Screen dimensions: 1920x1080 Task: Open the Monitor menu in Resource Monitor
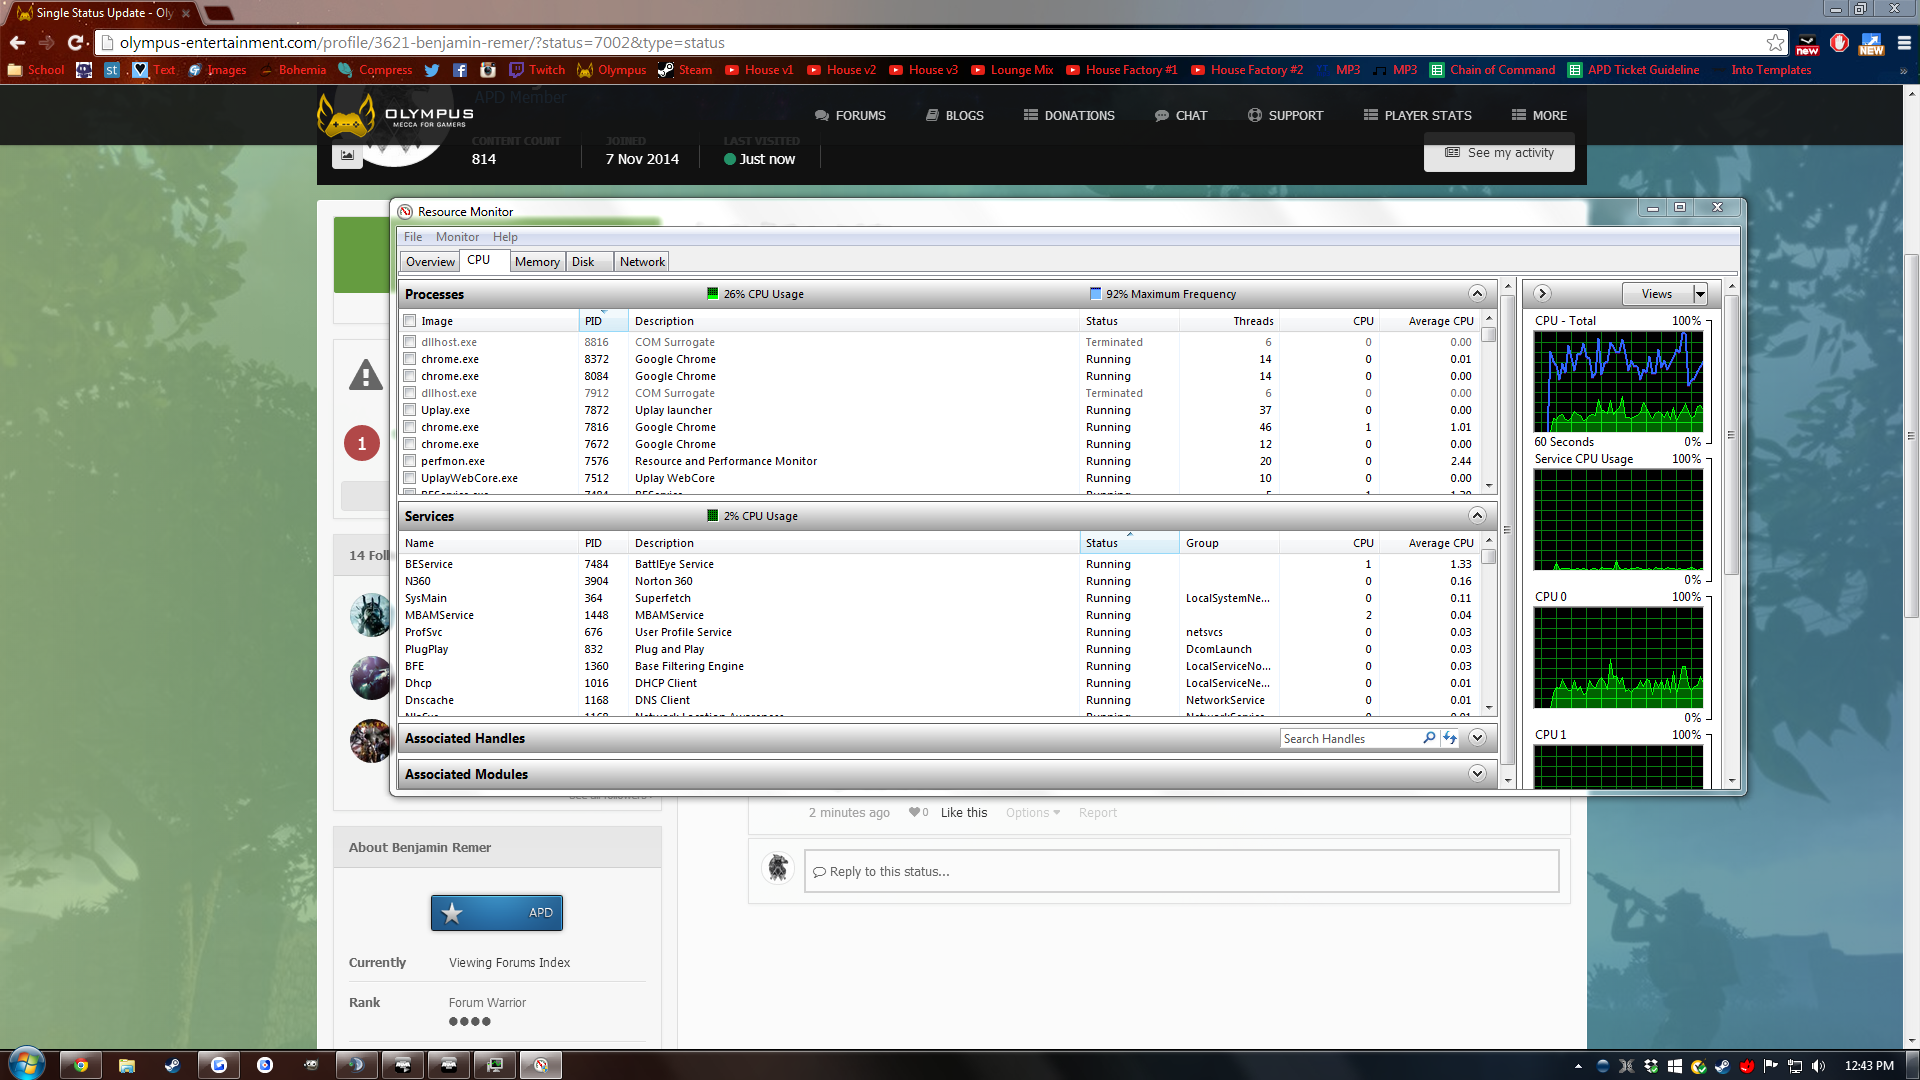pyautogui.click(x=457, y=237)
